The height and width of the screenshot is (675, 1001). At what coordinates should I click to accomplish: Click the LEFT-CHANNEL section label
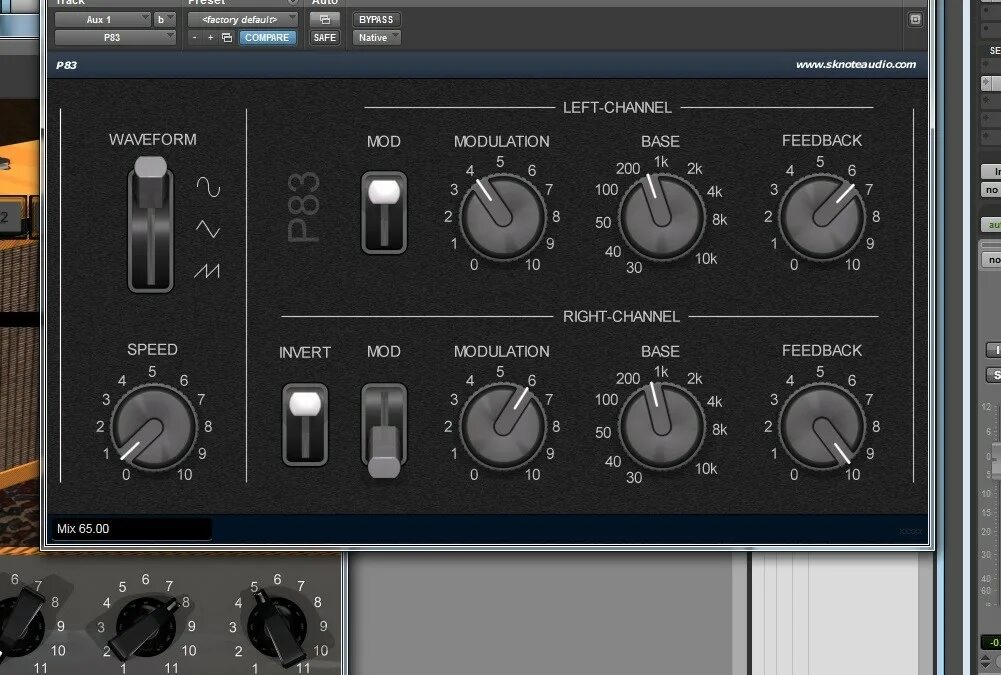617,107
